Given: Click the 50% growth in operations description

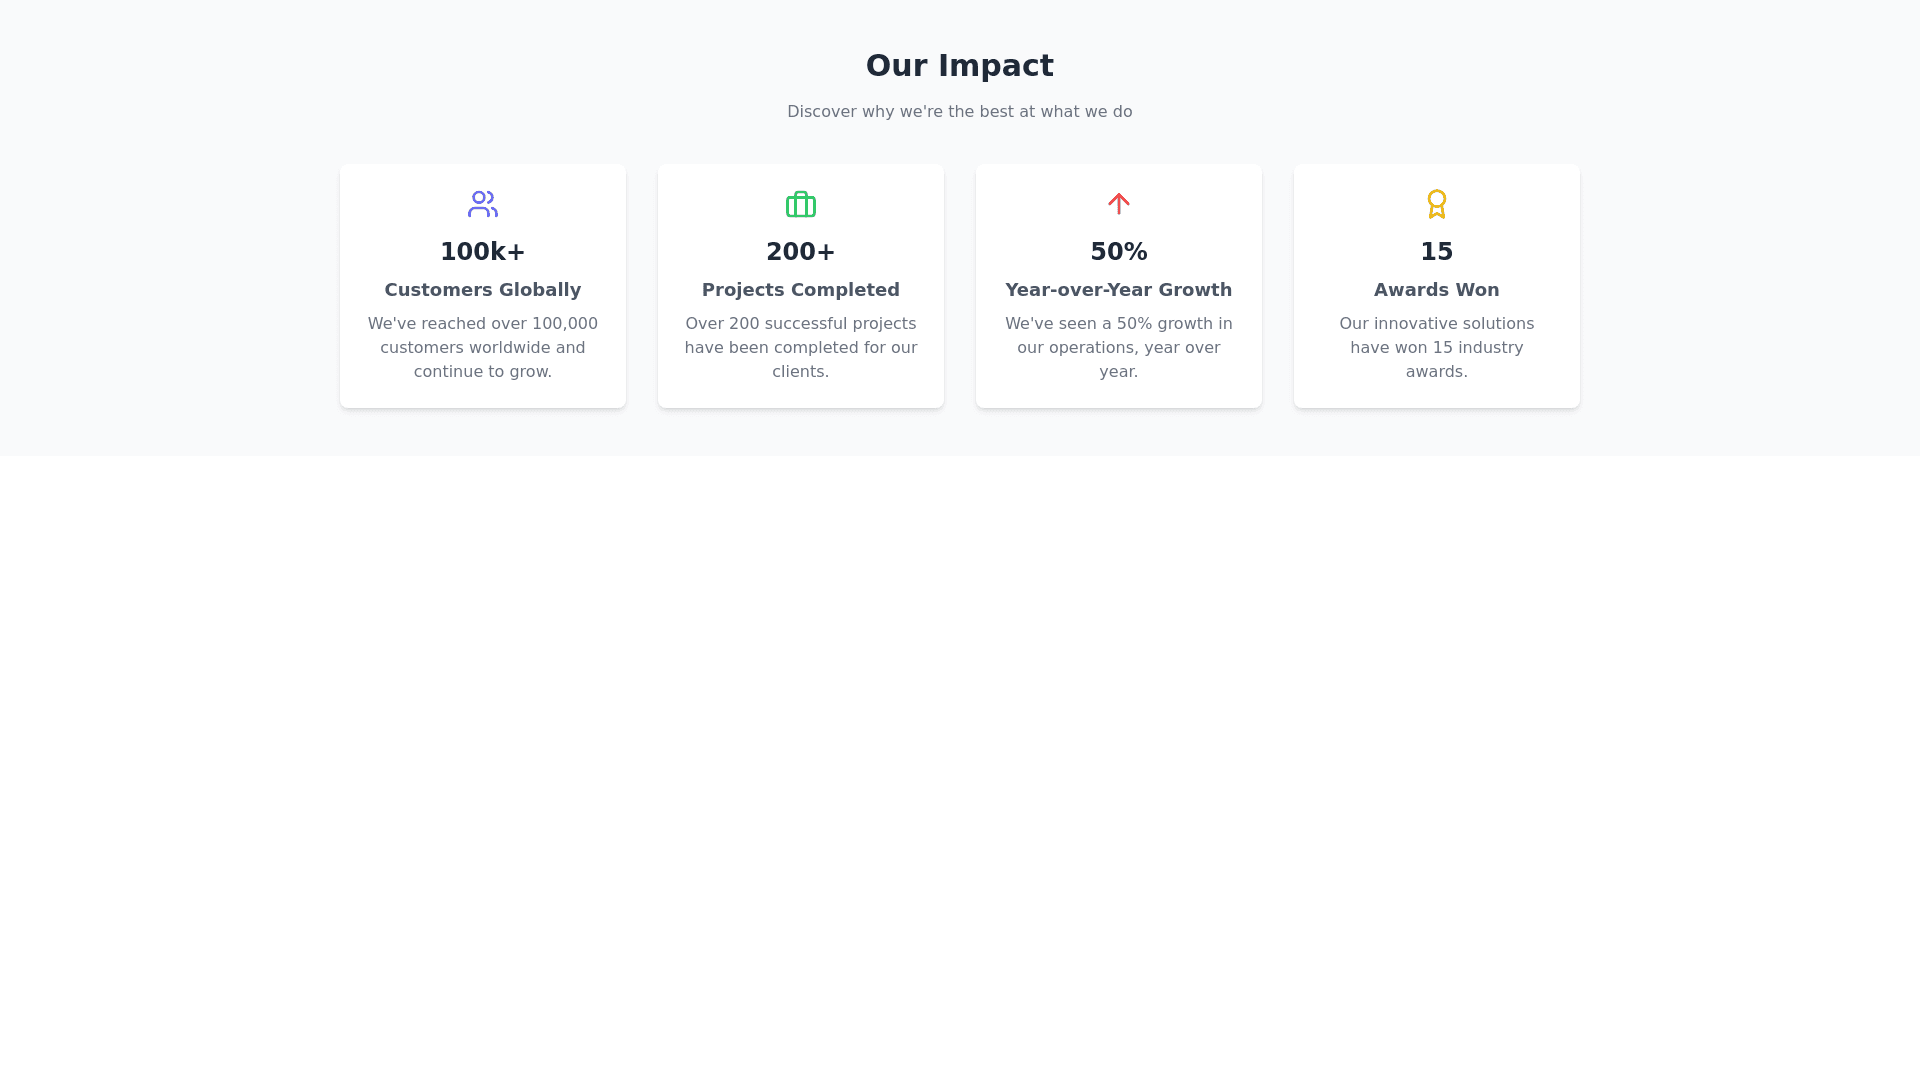Looking at the screenshot, I should coord(1118,348).
